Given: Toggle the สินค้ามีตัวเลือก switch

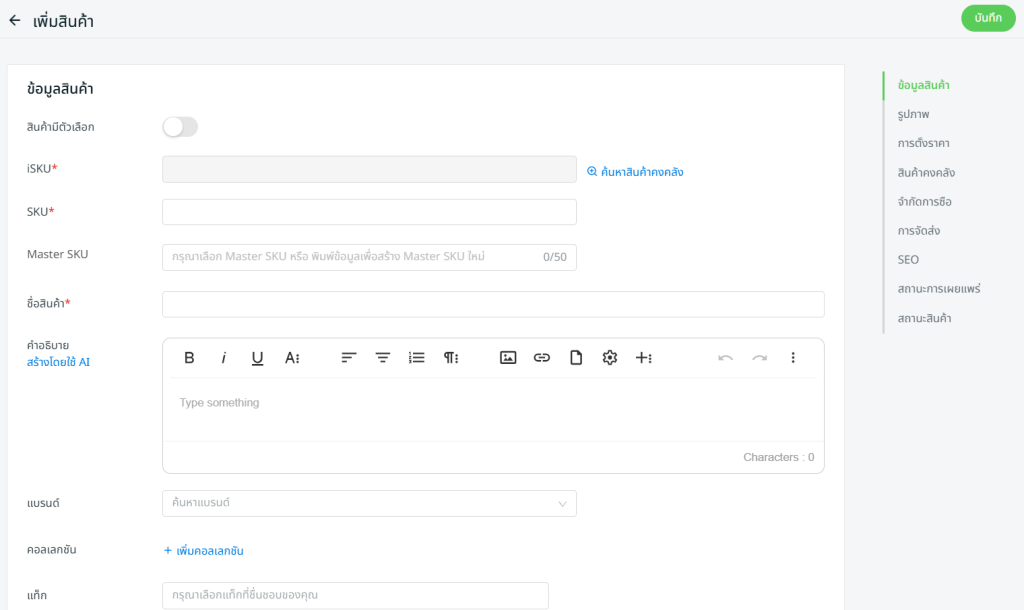Looking at the screenshot, I should pos(180,127).
